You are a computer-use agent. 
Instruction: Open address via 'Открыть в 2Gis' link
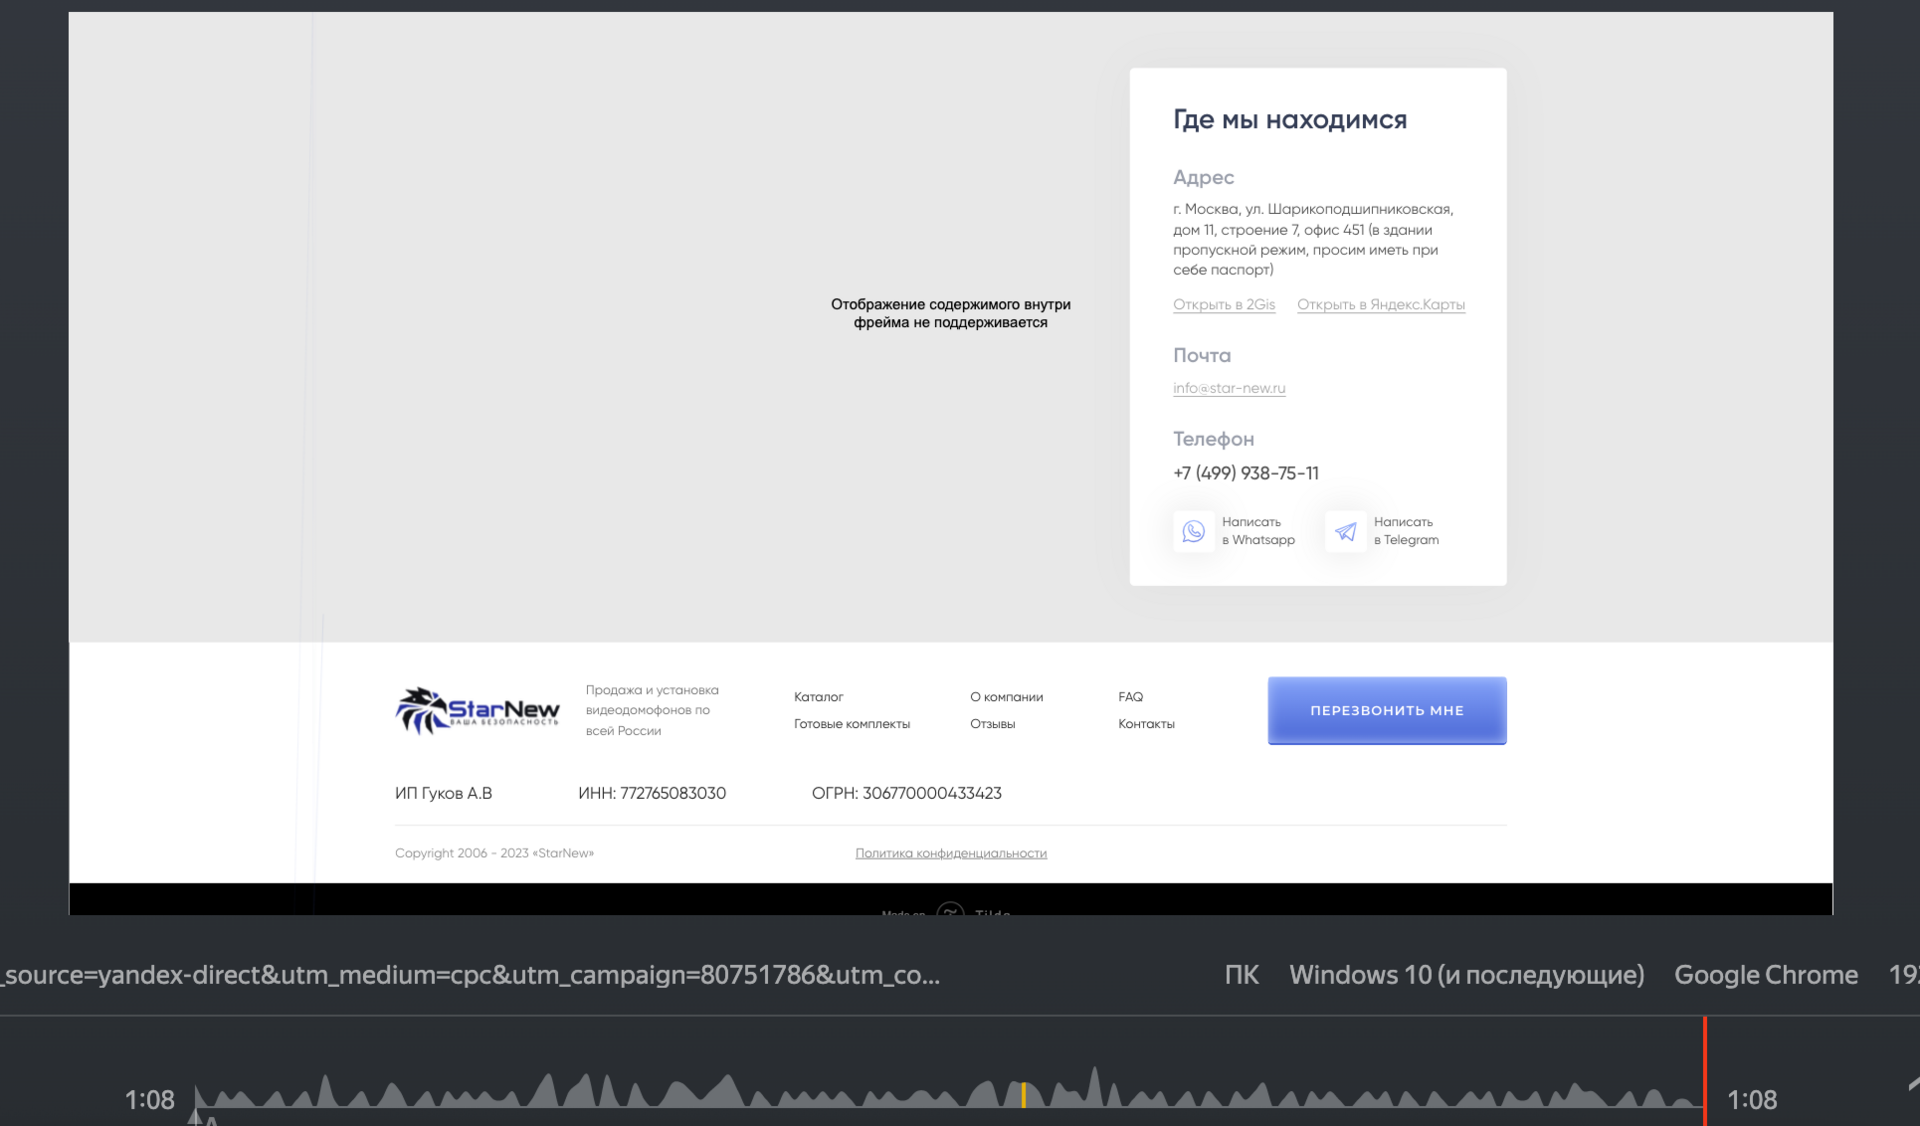(x=1224, y=304)
